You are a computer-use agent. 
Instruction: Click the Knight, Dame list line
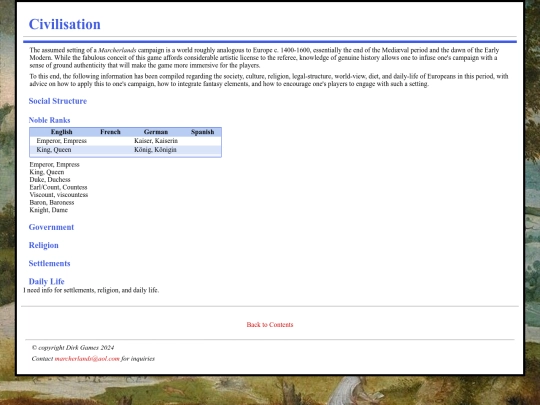[49, 210]
